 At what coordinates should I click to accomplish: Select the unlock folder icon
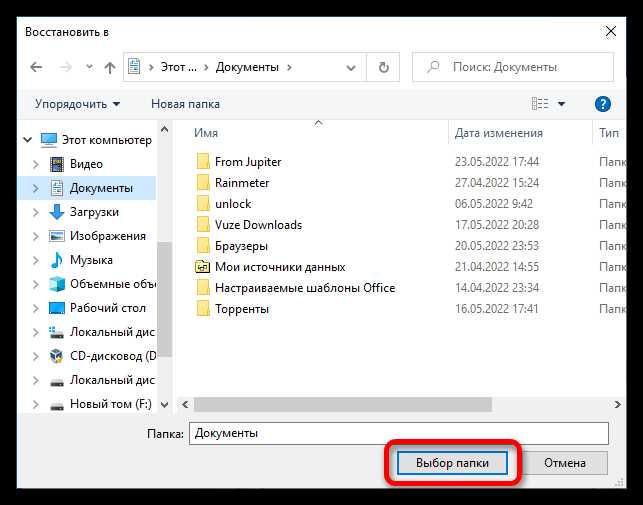[203, 204]
